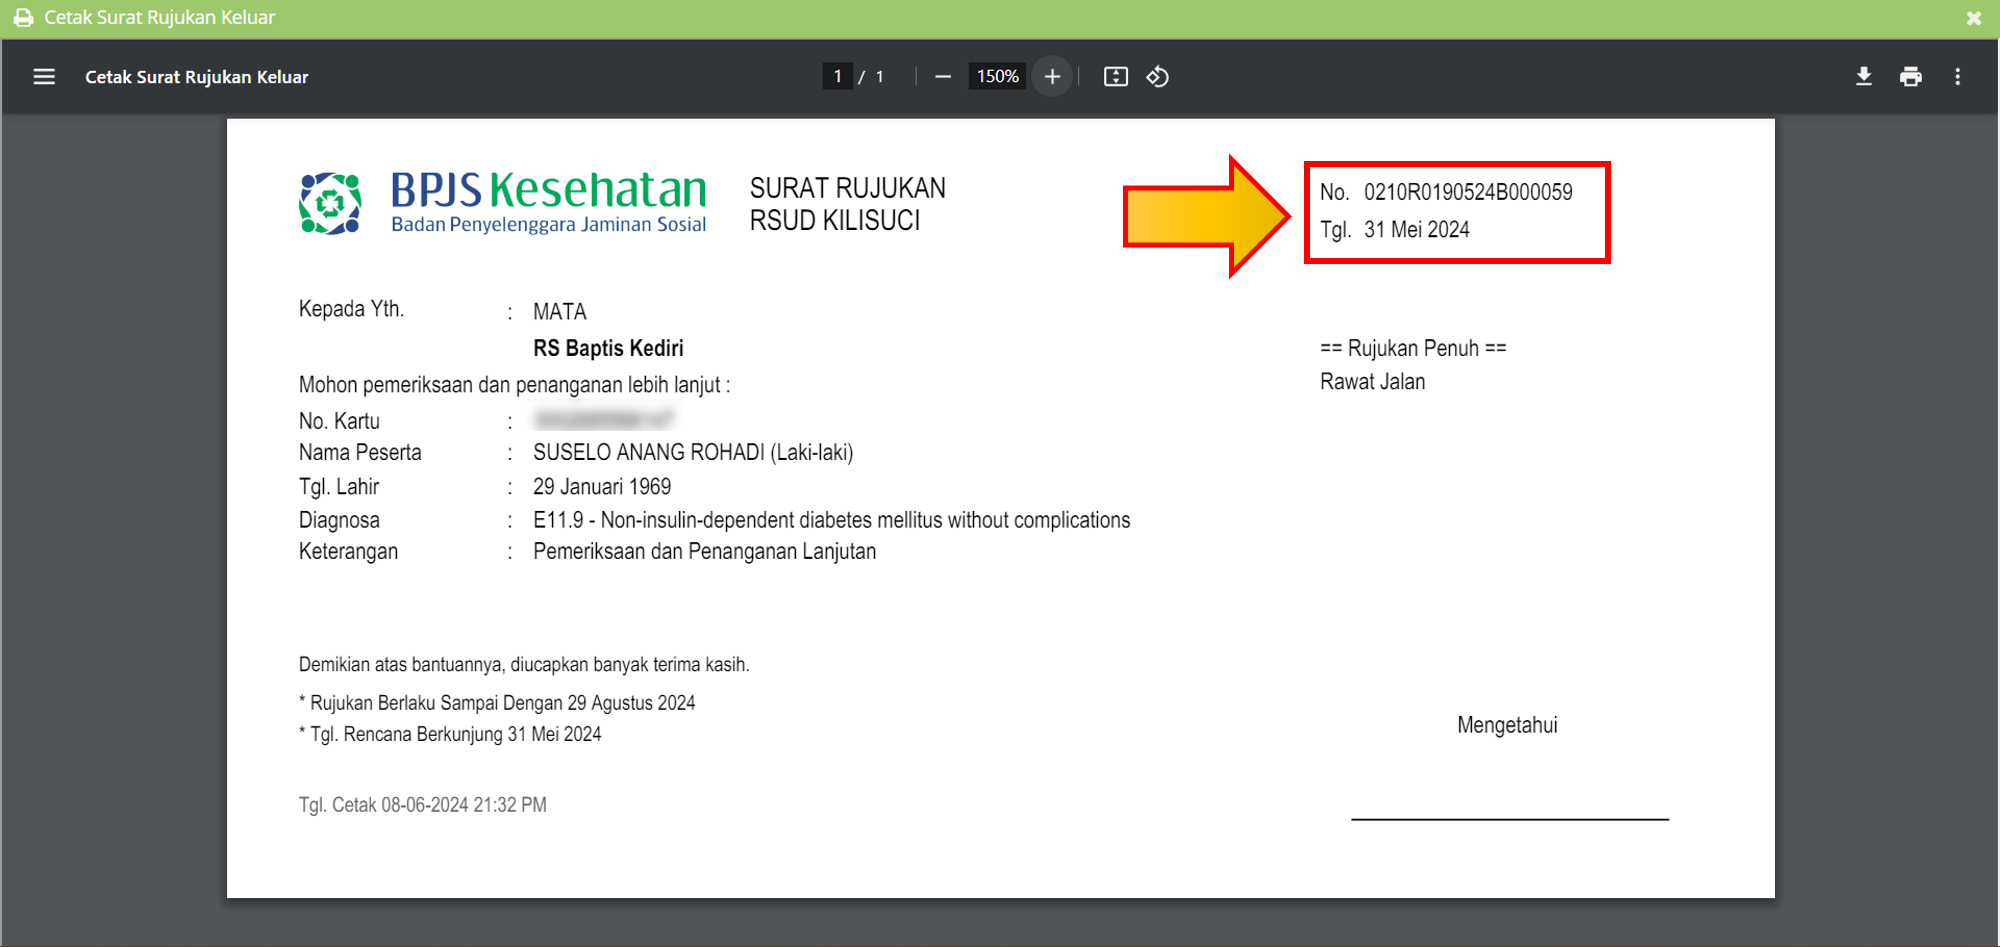The height and width of the screenshot is (947, 2000).
Task: Click Tgl. Rencana Berkunjung 31 Mei 2024 line
Action: click(450, 734)
